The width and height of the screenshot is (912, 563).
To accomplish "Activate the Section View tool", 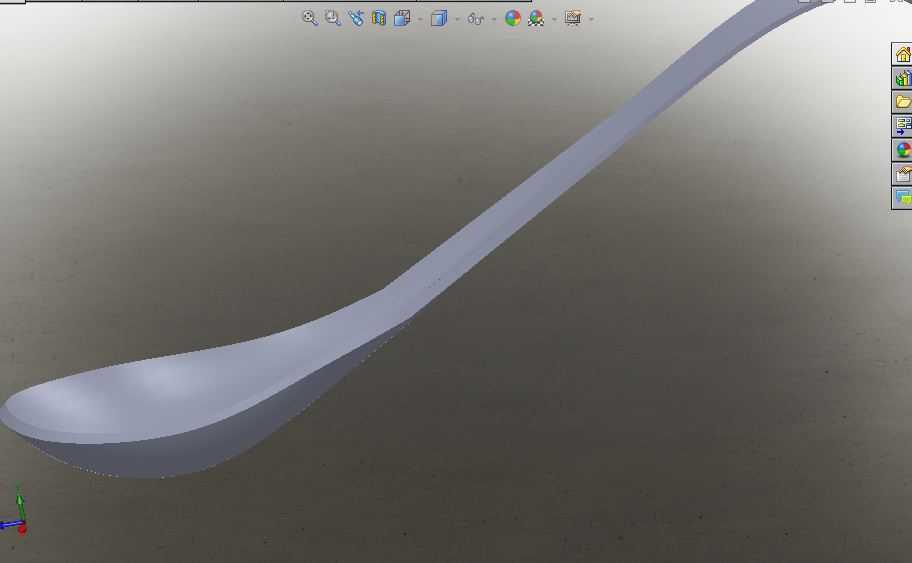I will (379, 18).
